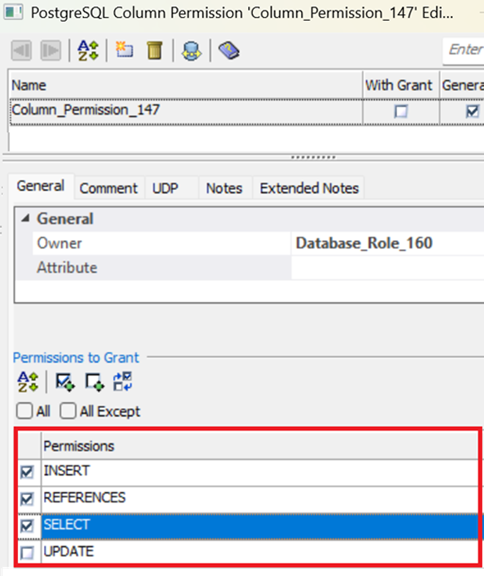Enable the All checkbox
The height and width of the screenshot is (576, 484).
(x=24, y=411)
